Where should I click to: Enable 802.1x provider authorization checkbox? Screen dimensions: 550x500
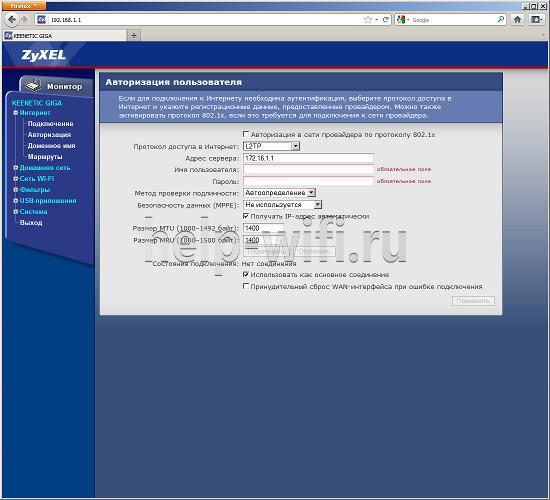(x=246, y=134)
